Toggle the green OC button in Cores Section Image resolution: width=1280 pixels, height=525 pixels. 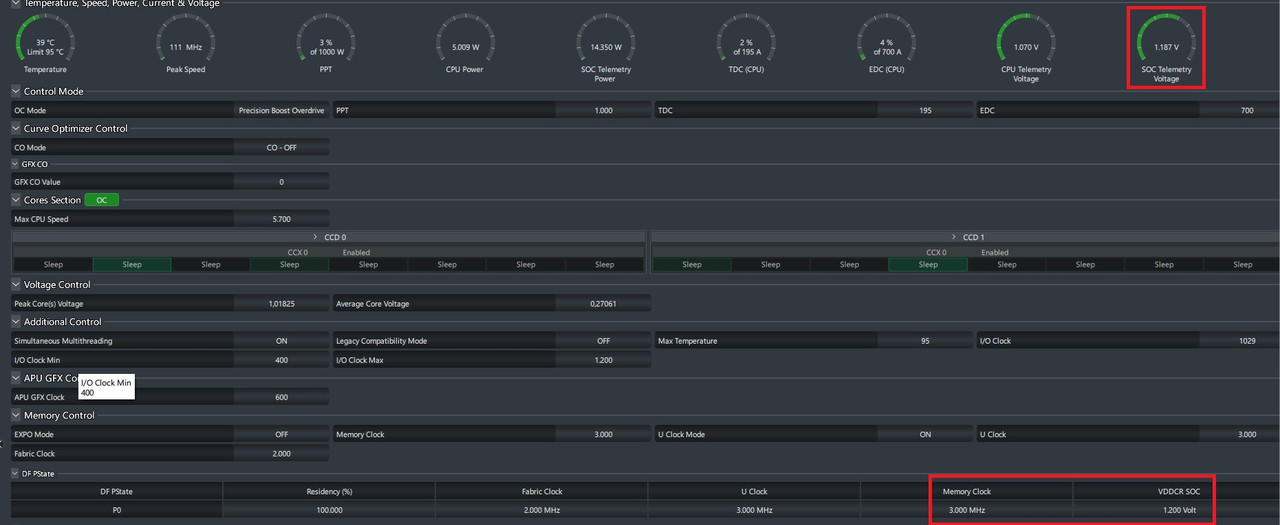[x=101, y=200]
